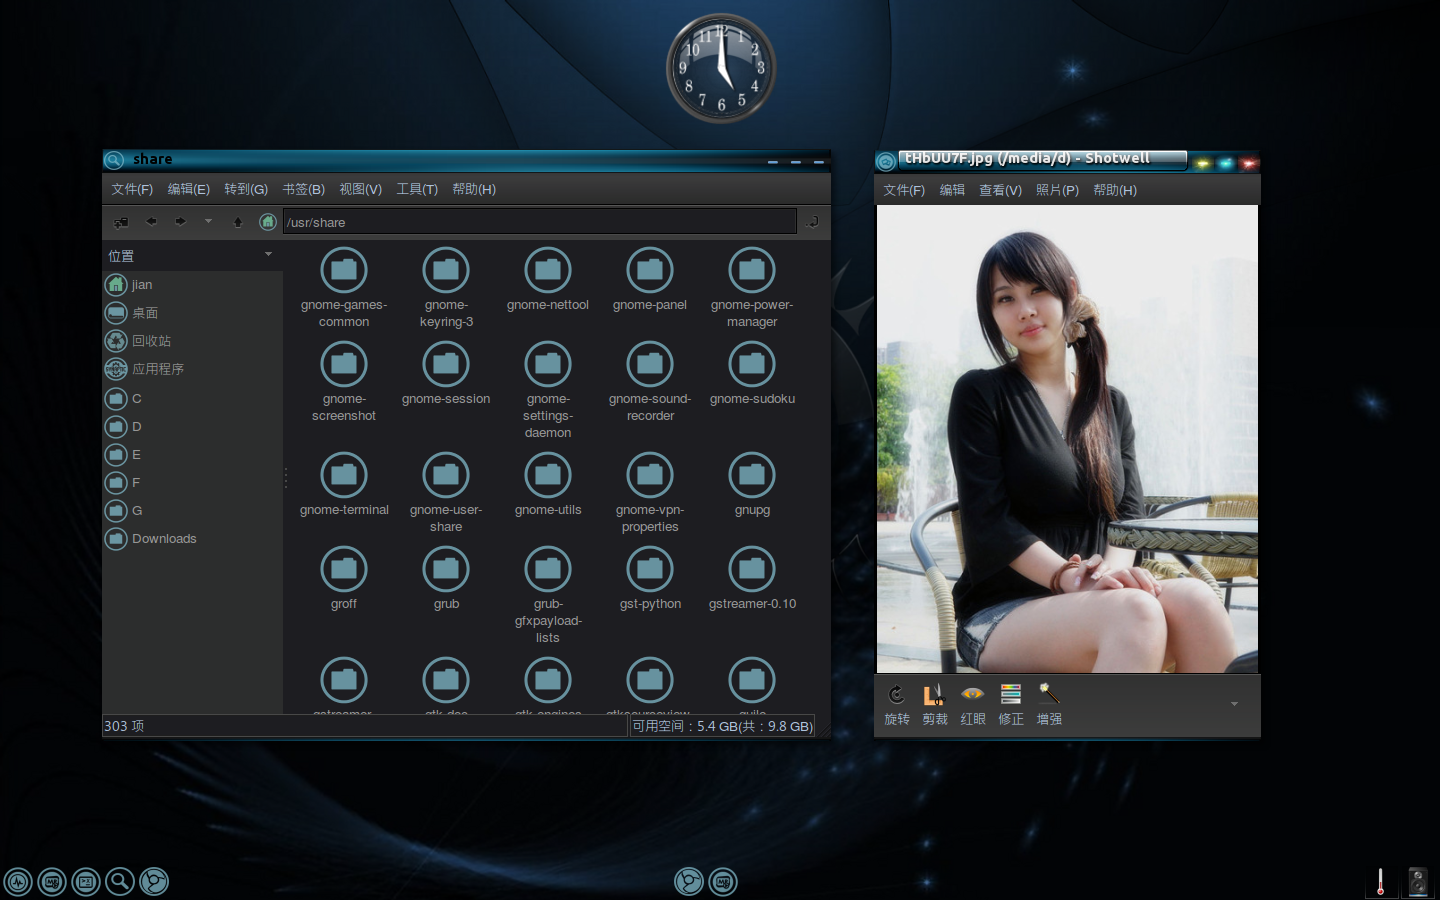Select the gnome-vpn-properties folder
Image resolution: width=1440 pixels, height=900 pixels.
click(x=650, y=492)
